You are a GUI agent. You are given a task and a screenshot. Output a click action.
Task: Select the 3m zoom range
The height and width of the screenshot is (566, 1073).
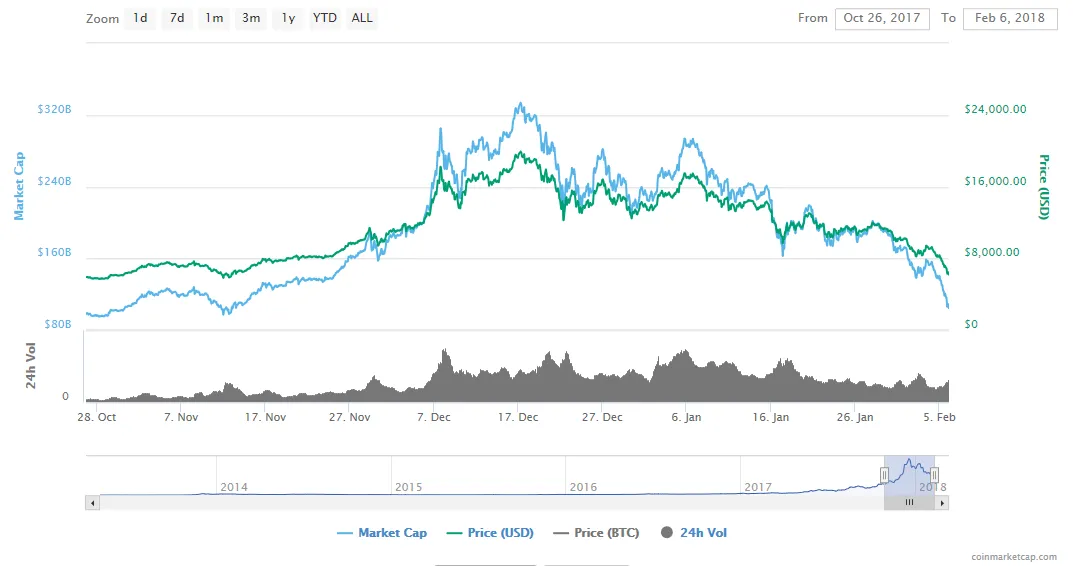pyautogui.click(x=250, y=18)
